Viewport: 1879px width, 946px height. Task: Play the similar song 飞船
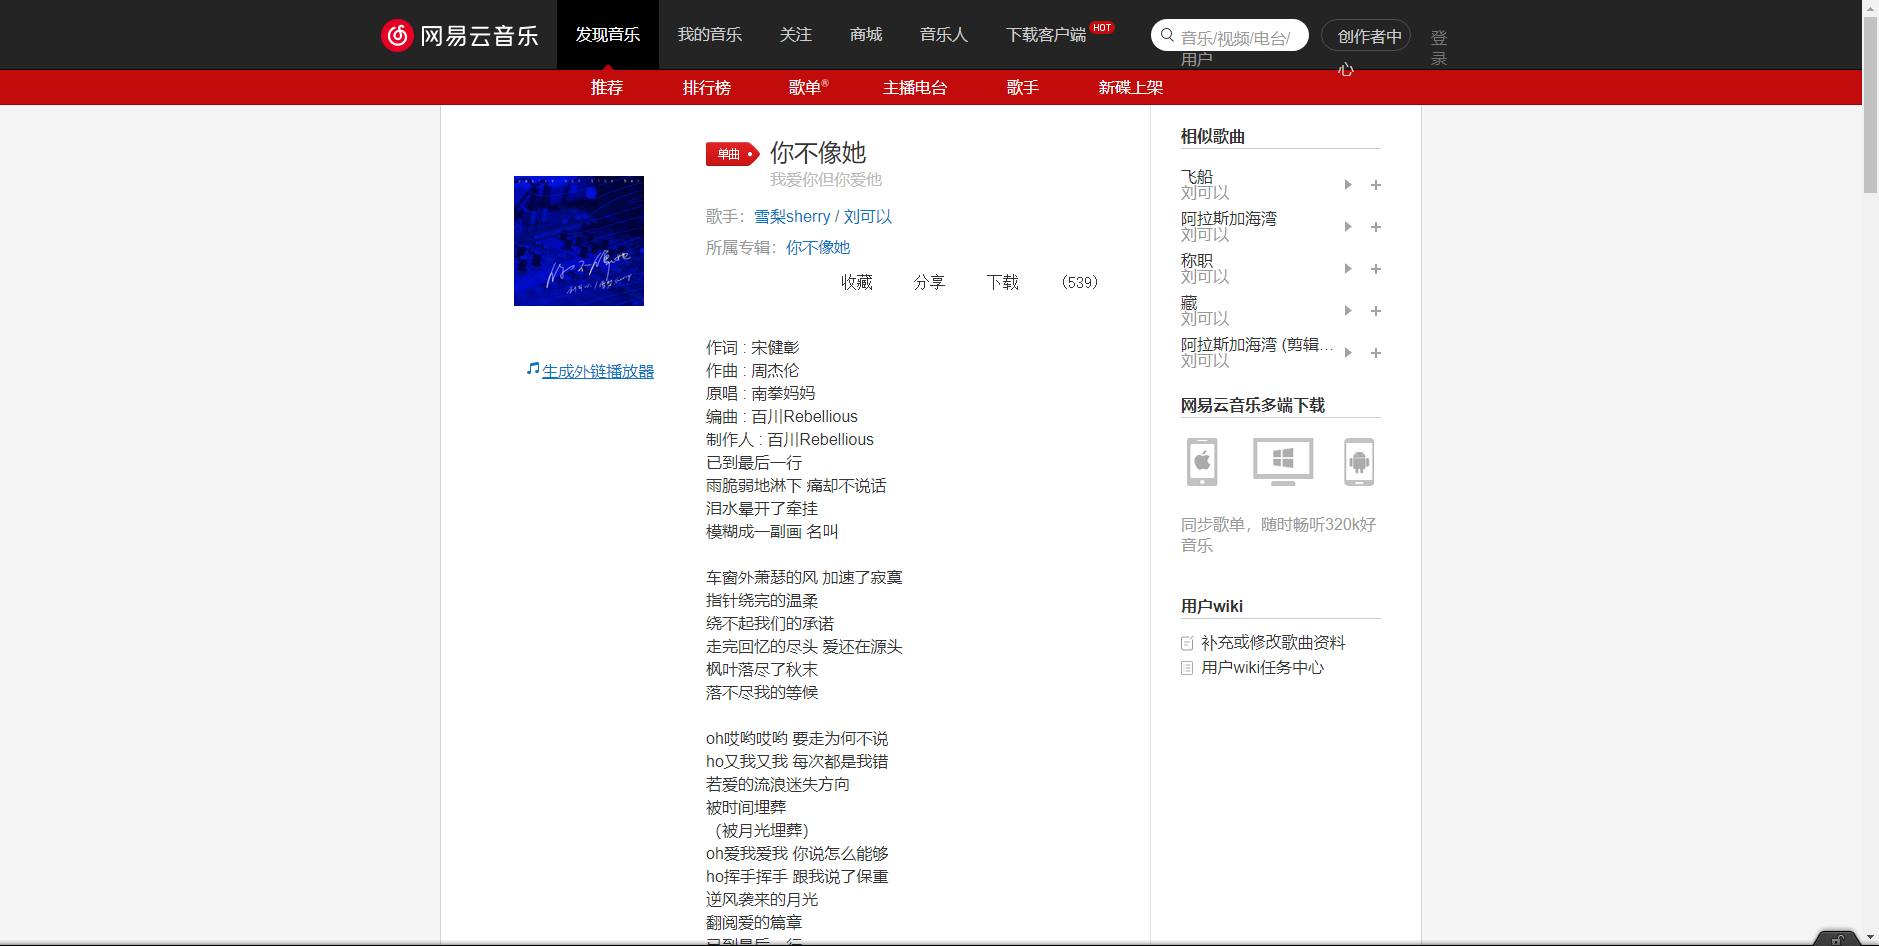pos(1347,185)
